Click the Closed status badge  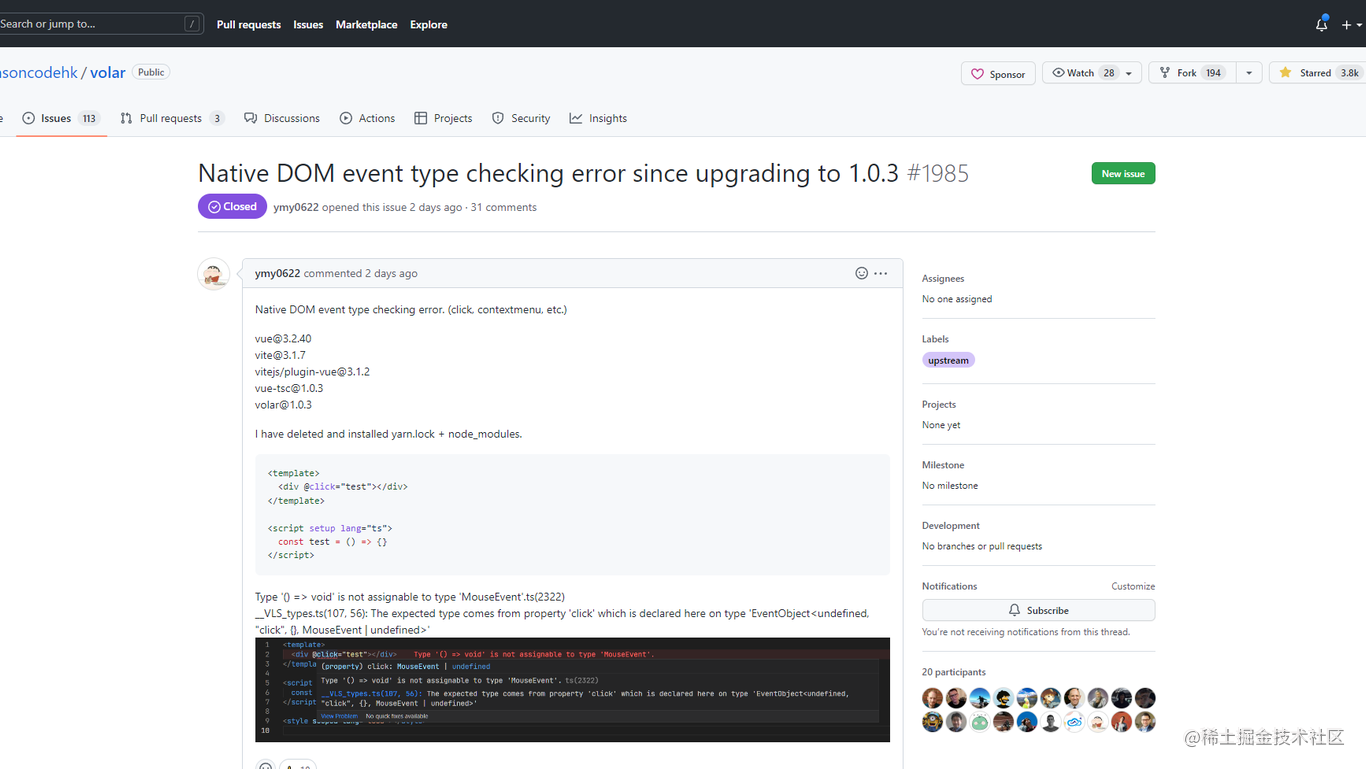232,206
